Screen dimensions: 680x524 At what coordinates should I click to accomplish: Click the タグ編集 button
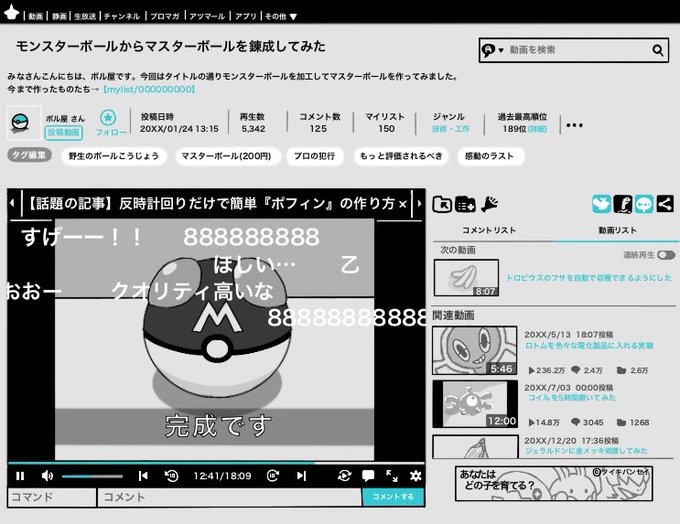point(29,155)
